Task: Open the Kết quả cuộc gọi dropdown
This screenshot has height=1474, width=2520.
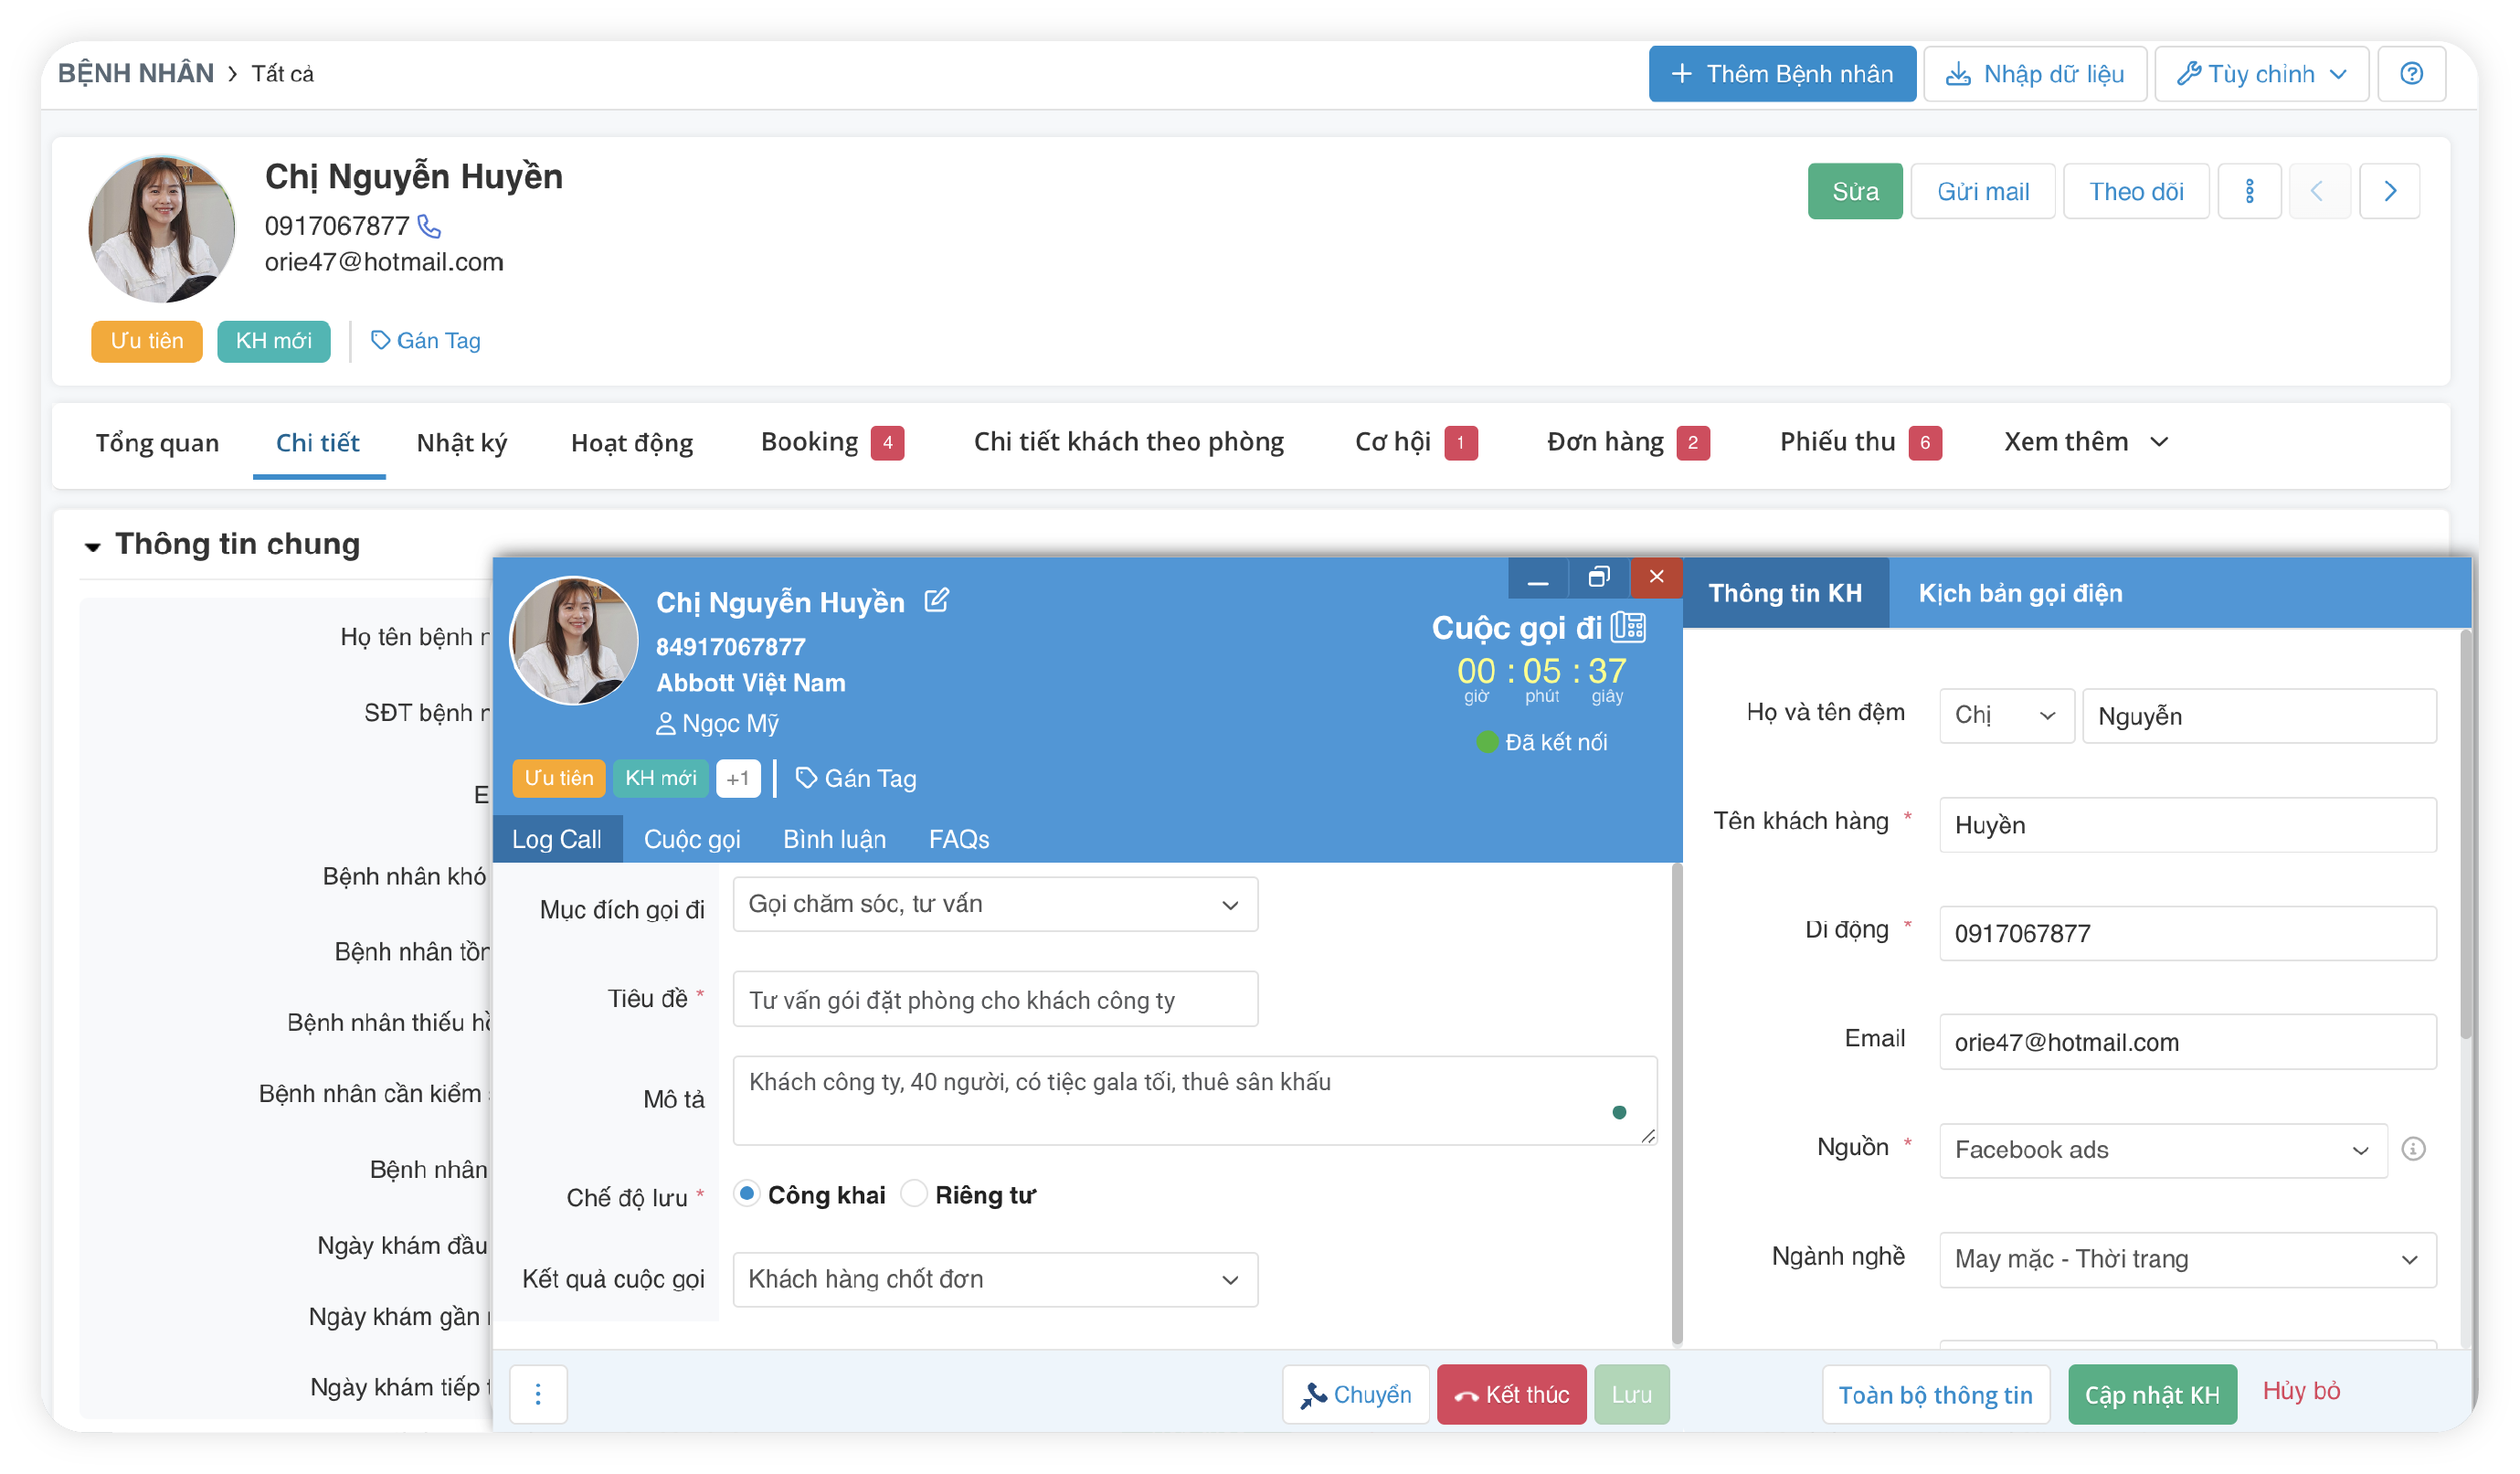Action: 994,1279
